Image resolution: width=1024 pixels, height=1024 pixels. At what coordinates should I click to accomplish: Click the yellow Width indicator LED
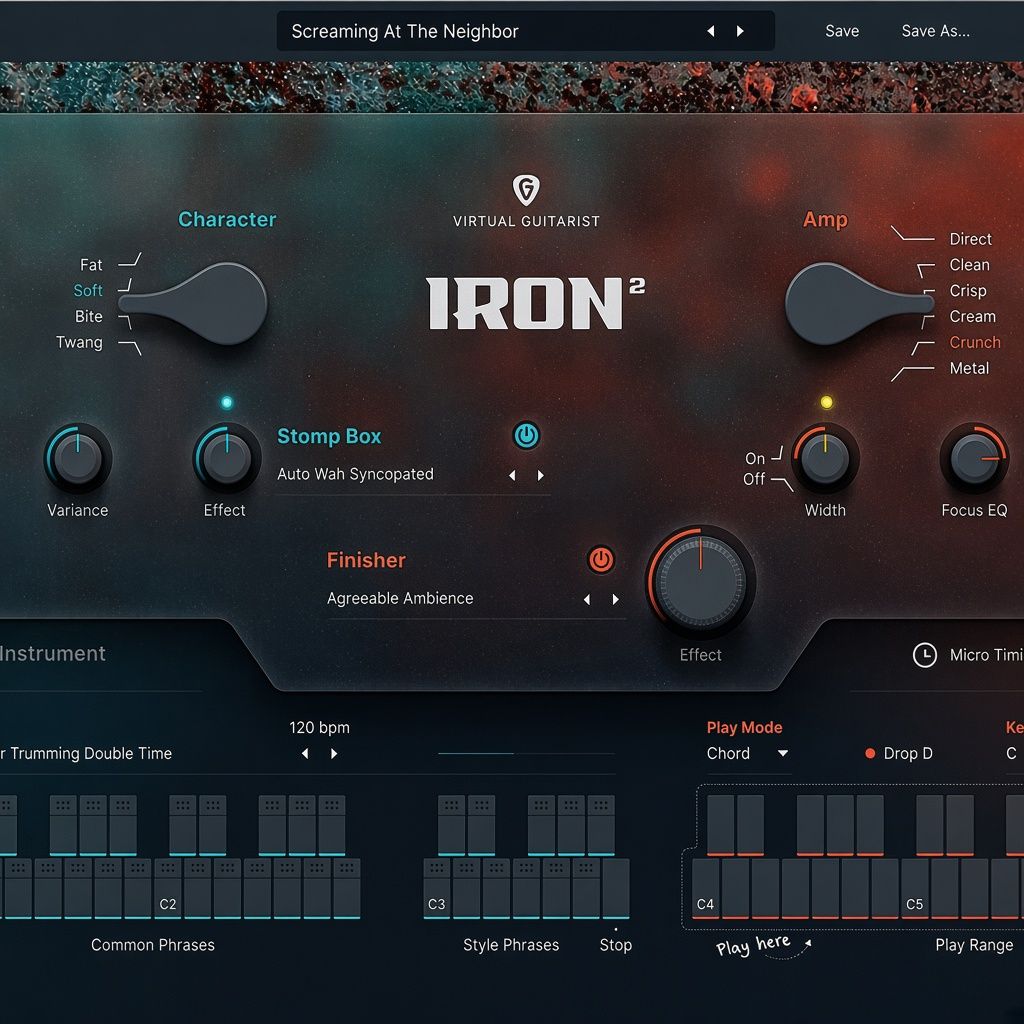click(826, 402)
